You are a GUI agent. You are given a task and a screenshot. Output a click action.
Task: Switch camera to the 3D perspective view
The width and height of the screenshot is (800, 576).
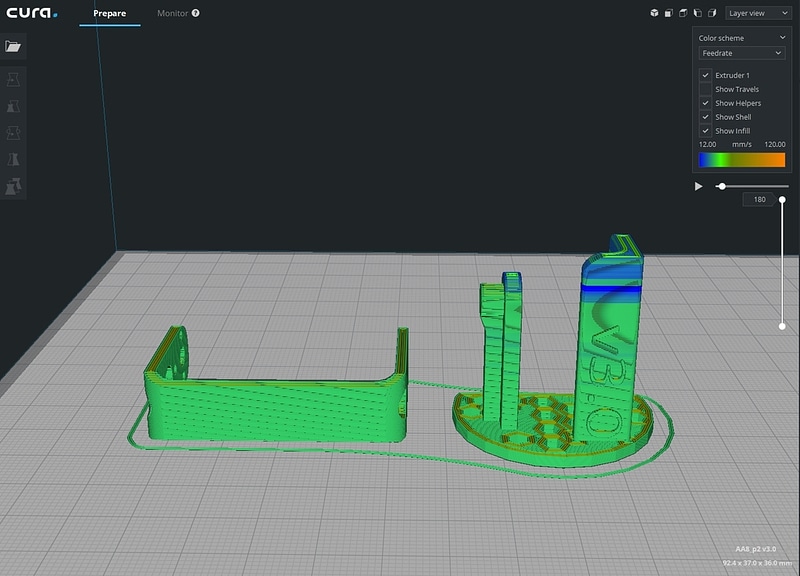click(654, 13)
